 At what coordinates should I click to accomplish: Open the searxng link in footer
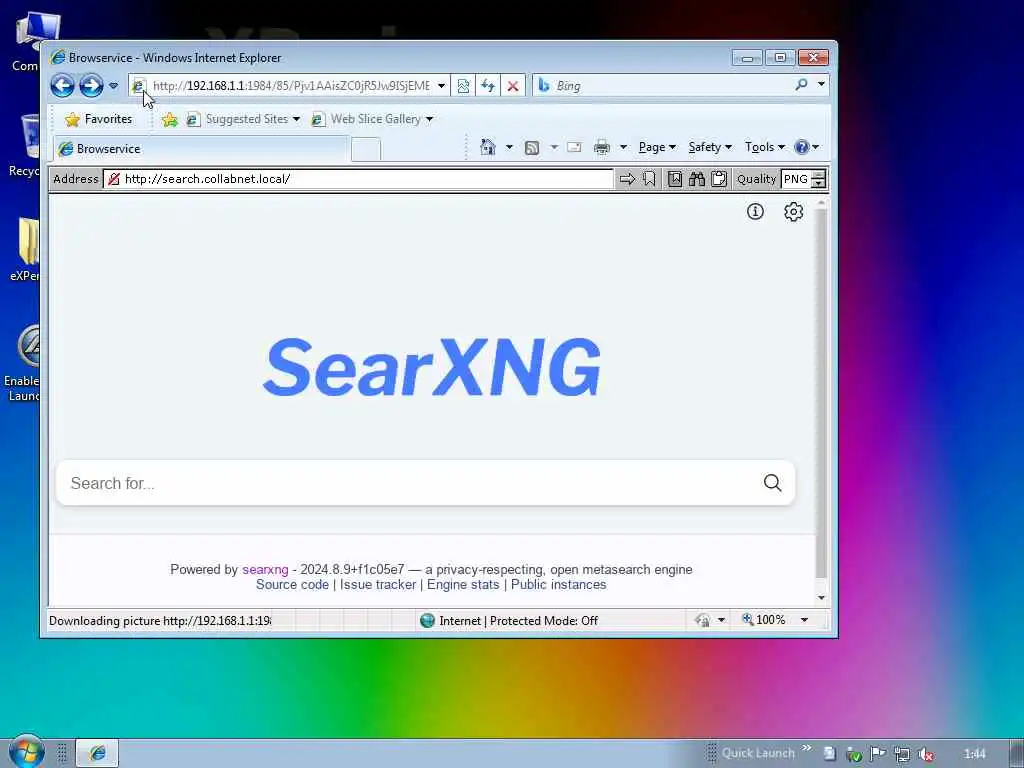265,569
